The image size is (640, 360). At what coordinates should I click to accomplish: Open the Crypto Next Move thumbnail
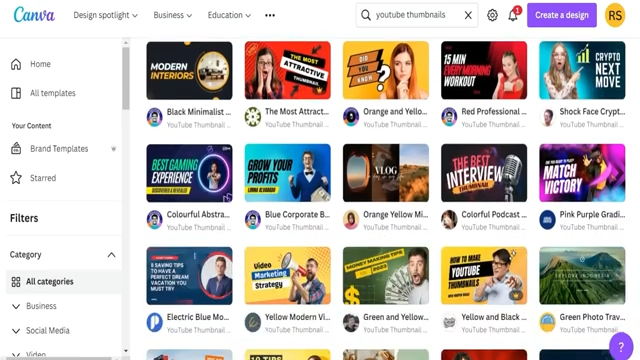[x=582, y=70]
